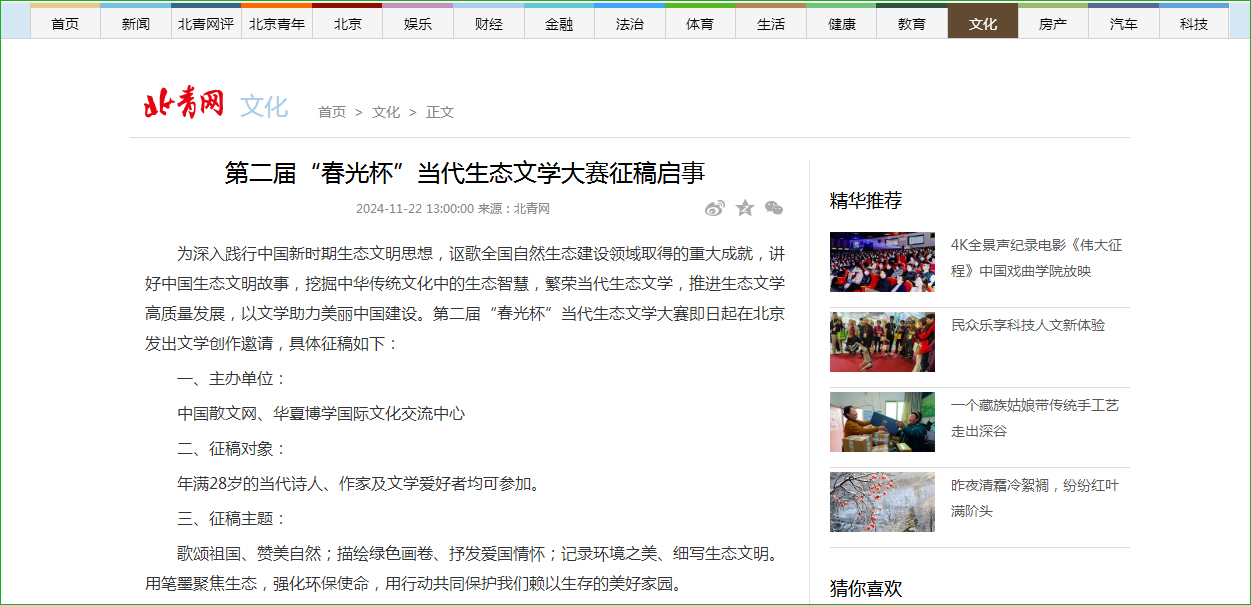Click the snowy persimmon thumbnail image

(882, 502)
